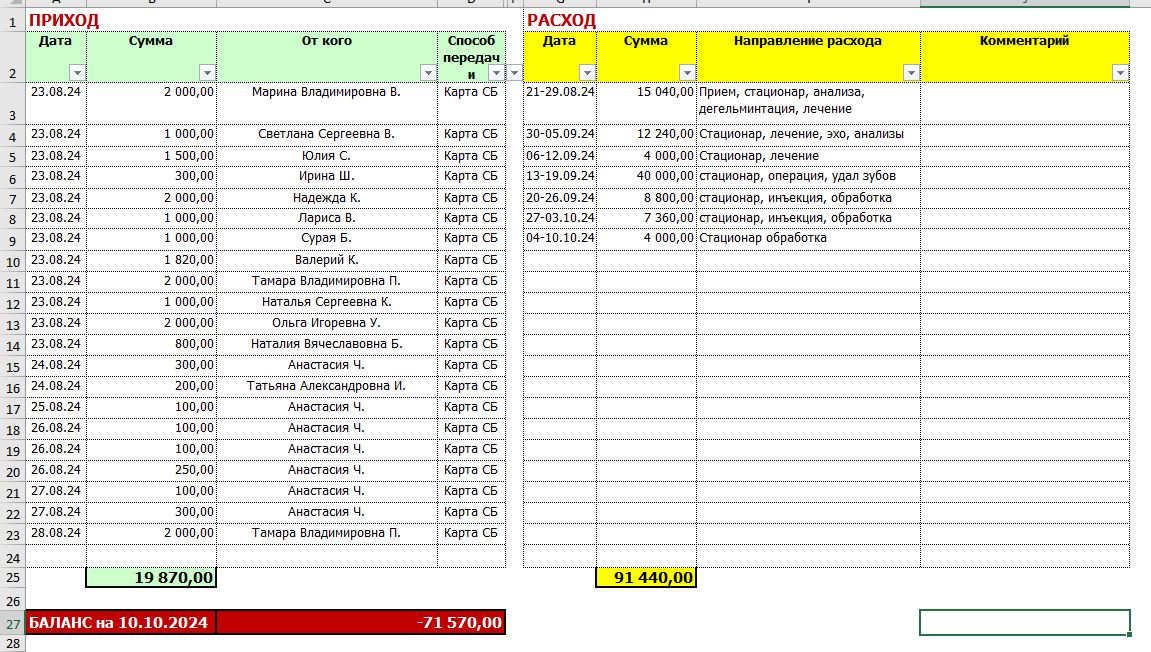Select the expense total cell 91 440,00

pyautogui.click(x=646, y=578)
